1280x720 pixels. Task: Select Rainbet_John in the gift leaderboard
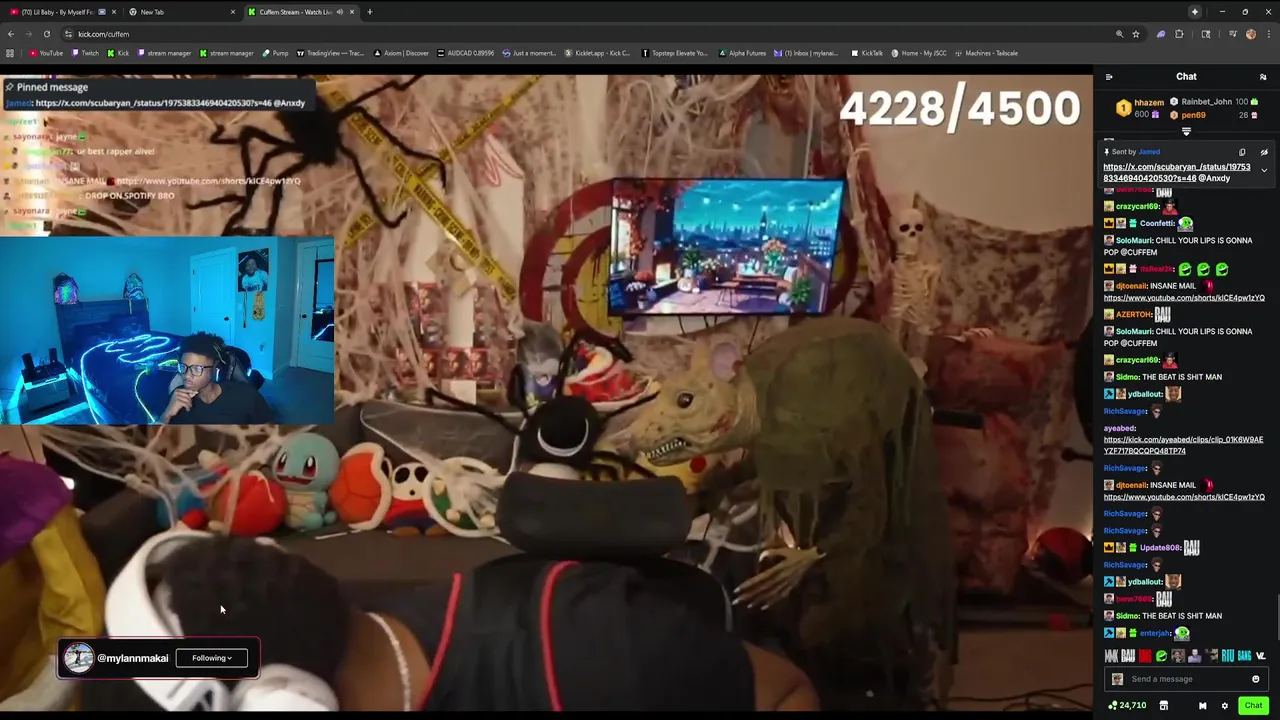click(1206, 102)
